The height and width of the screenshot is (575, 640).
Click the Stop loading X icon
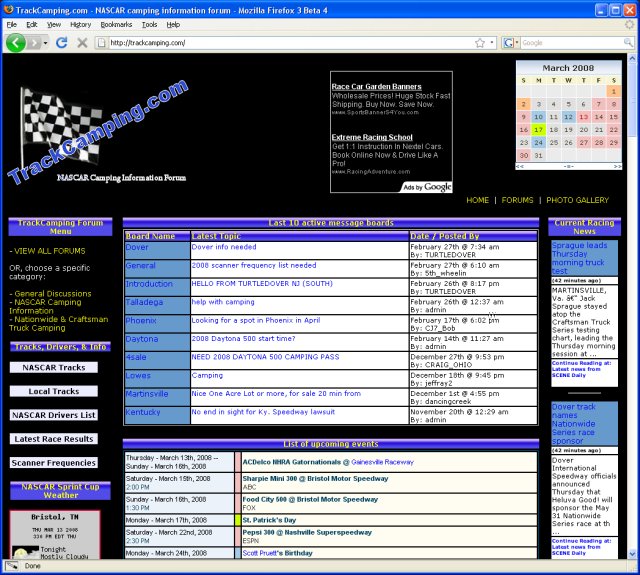pos(82,42)
